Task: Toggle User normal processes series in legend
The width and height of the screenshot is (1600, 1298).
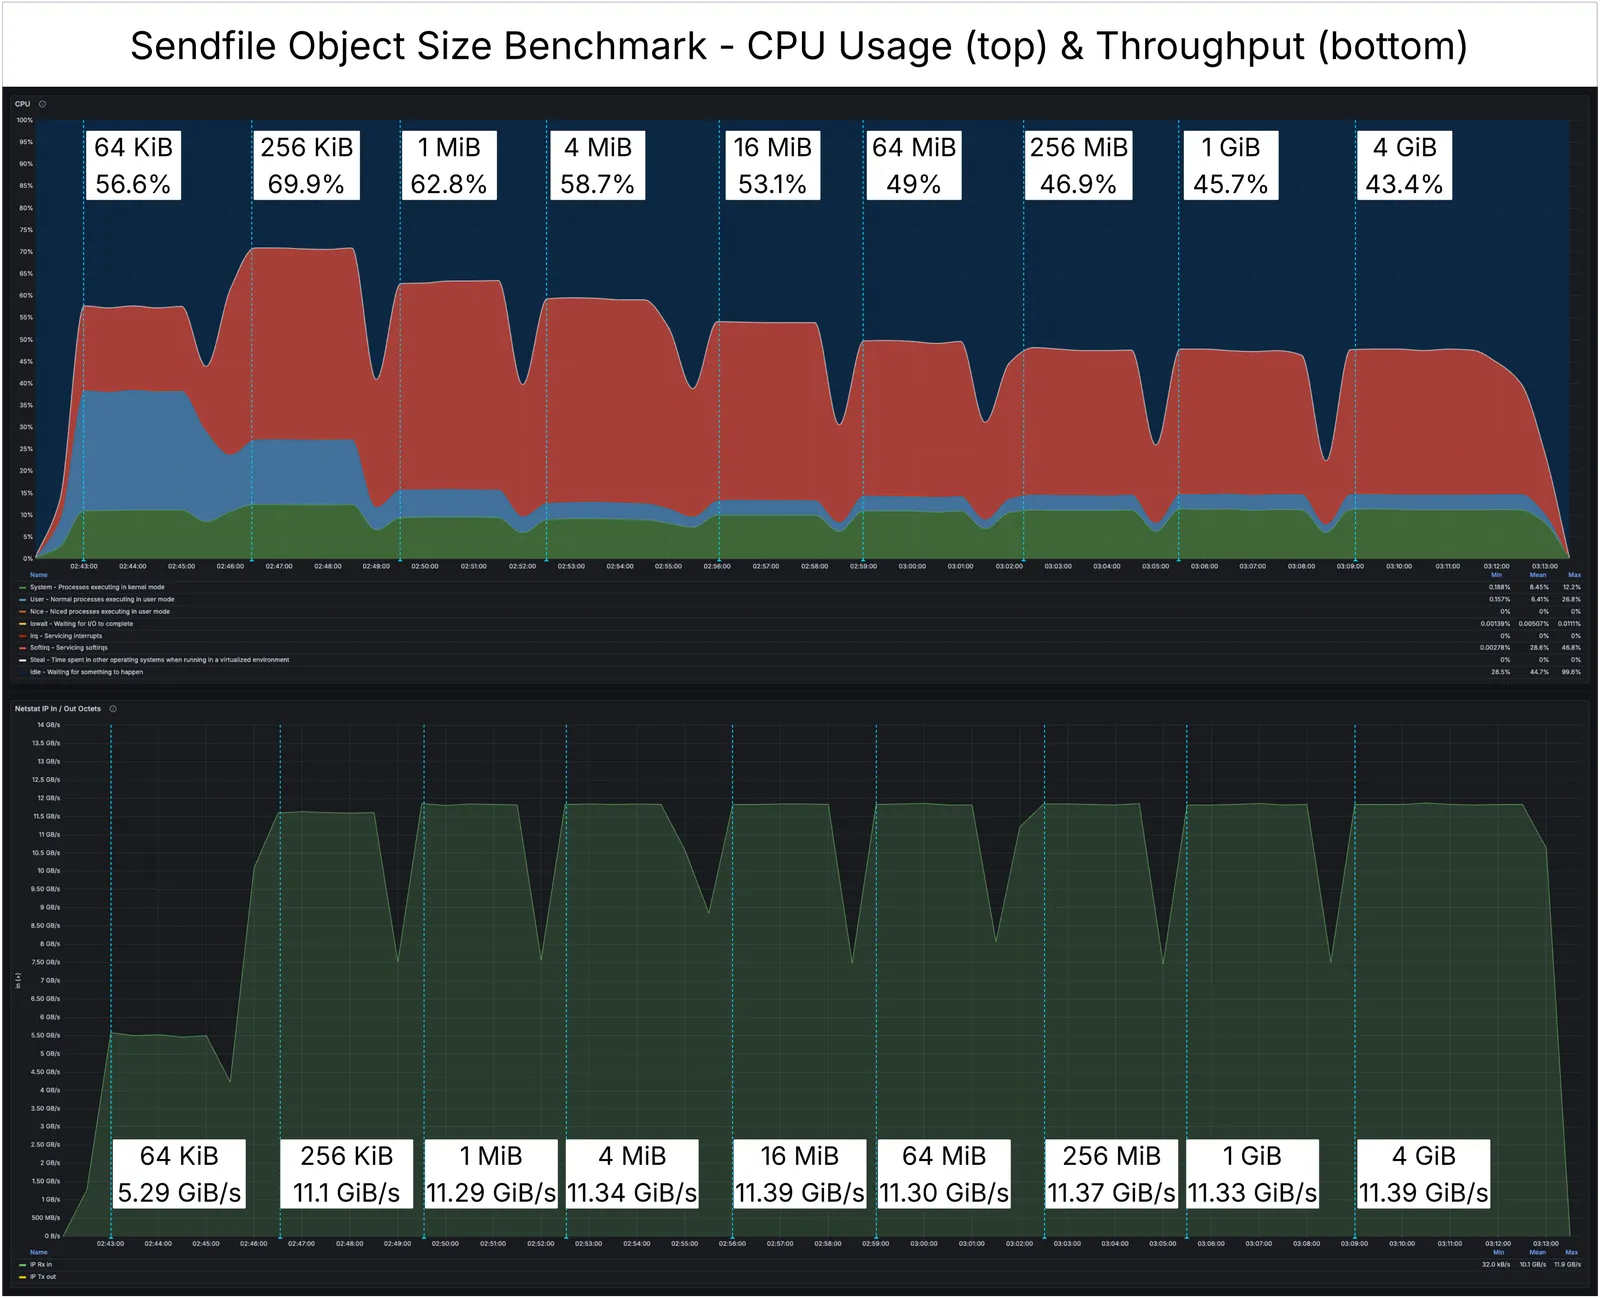Action: 102,600
